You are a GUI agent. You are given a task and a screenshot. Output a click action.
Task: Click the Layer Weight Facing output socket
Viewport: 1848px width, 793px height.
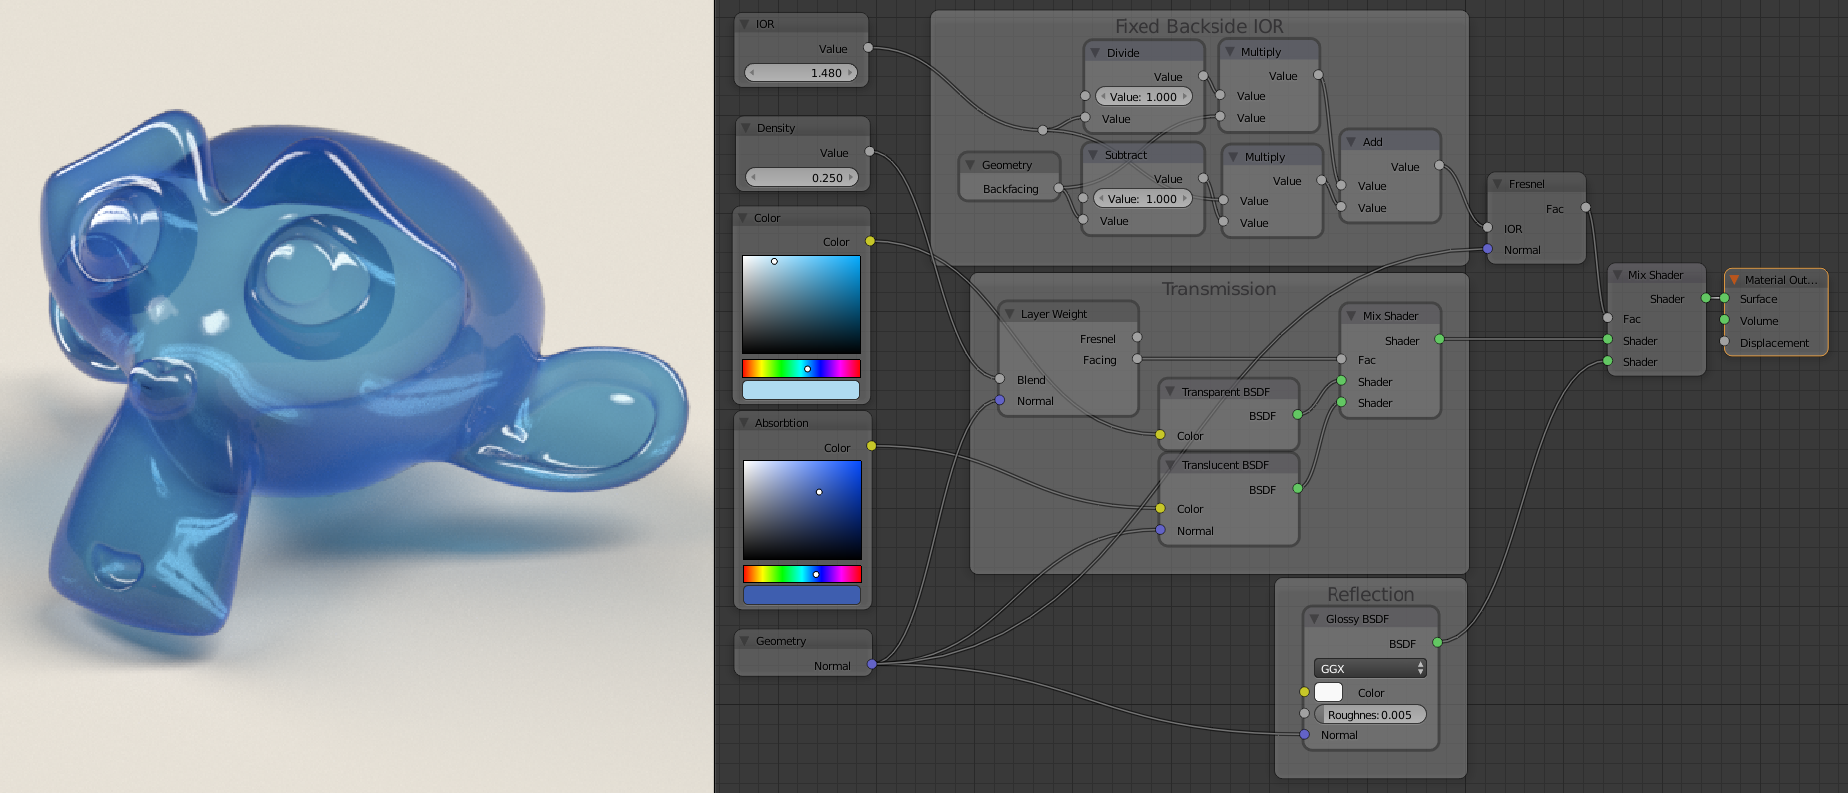(1137, 359)
